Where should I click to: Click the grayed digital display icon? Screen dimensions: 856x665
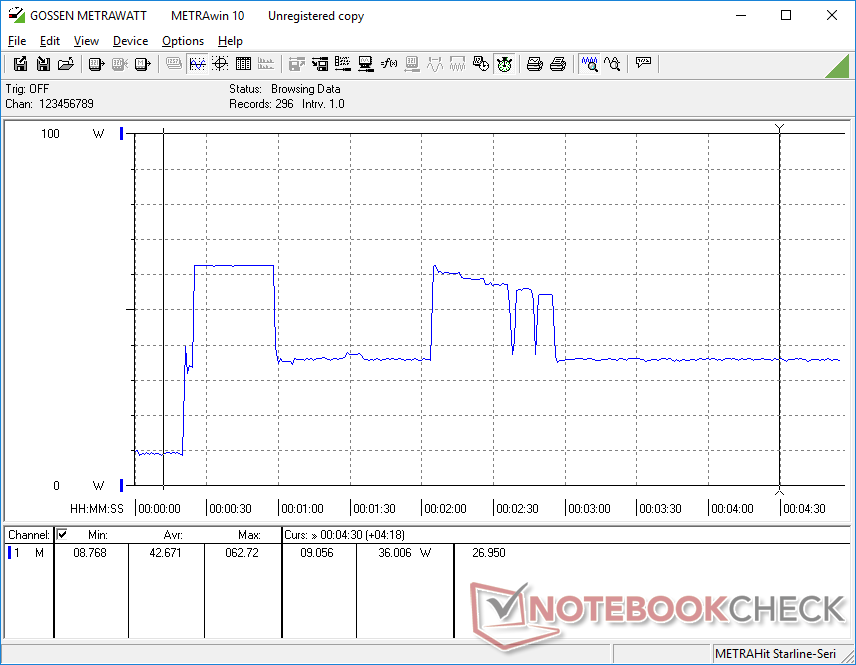coord(174,64)
